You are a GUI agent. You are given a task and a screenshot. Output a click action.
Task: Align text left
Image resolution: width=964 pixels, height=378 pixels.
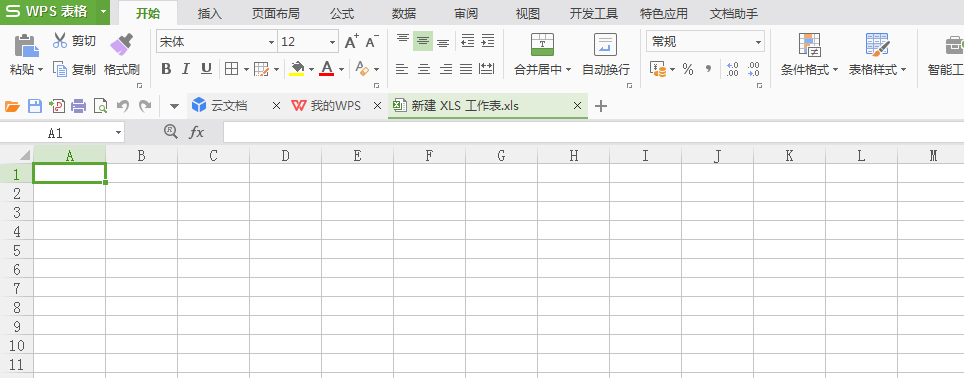402,69
